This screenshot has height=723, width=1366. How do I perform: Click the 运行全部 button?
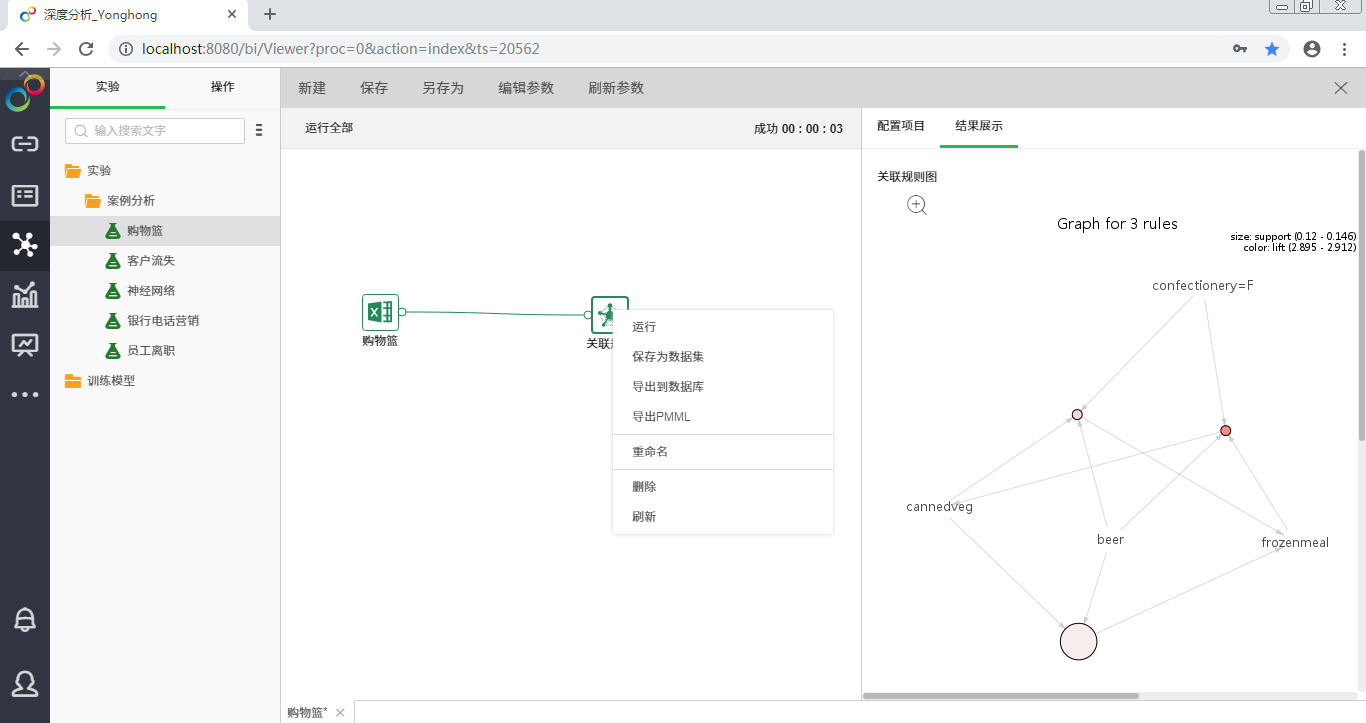click(329, 128)
